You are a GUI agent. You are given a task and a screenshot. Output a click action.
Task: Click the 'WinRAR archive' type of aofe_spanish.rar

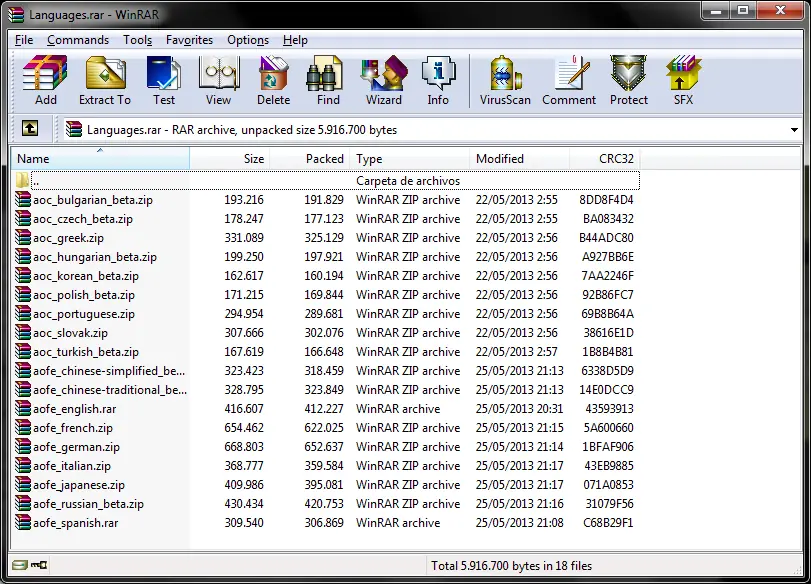pos(398,522)
